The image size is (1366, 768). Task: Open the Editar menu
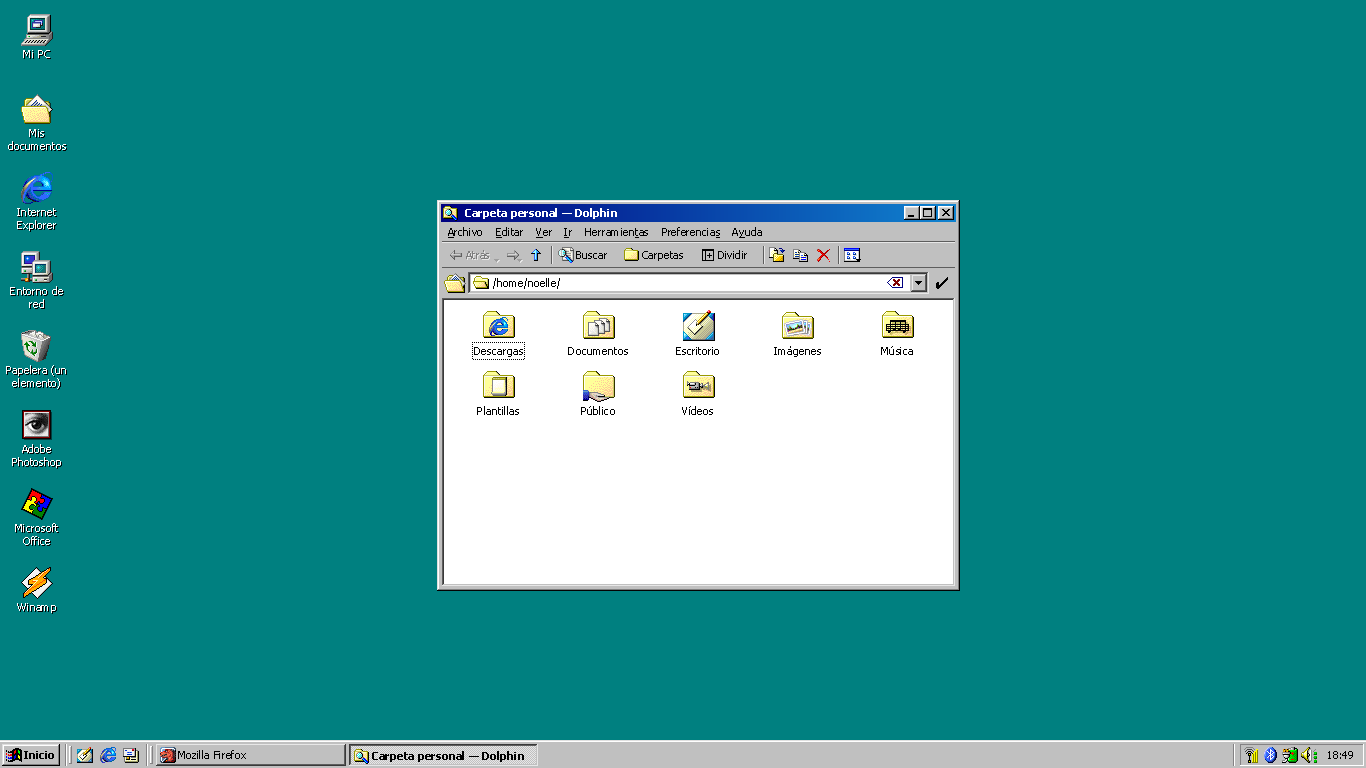[509, 232]
